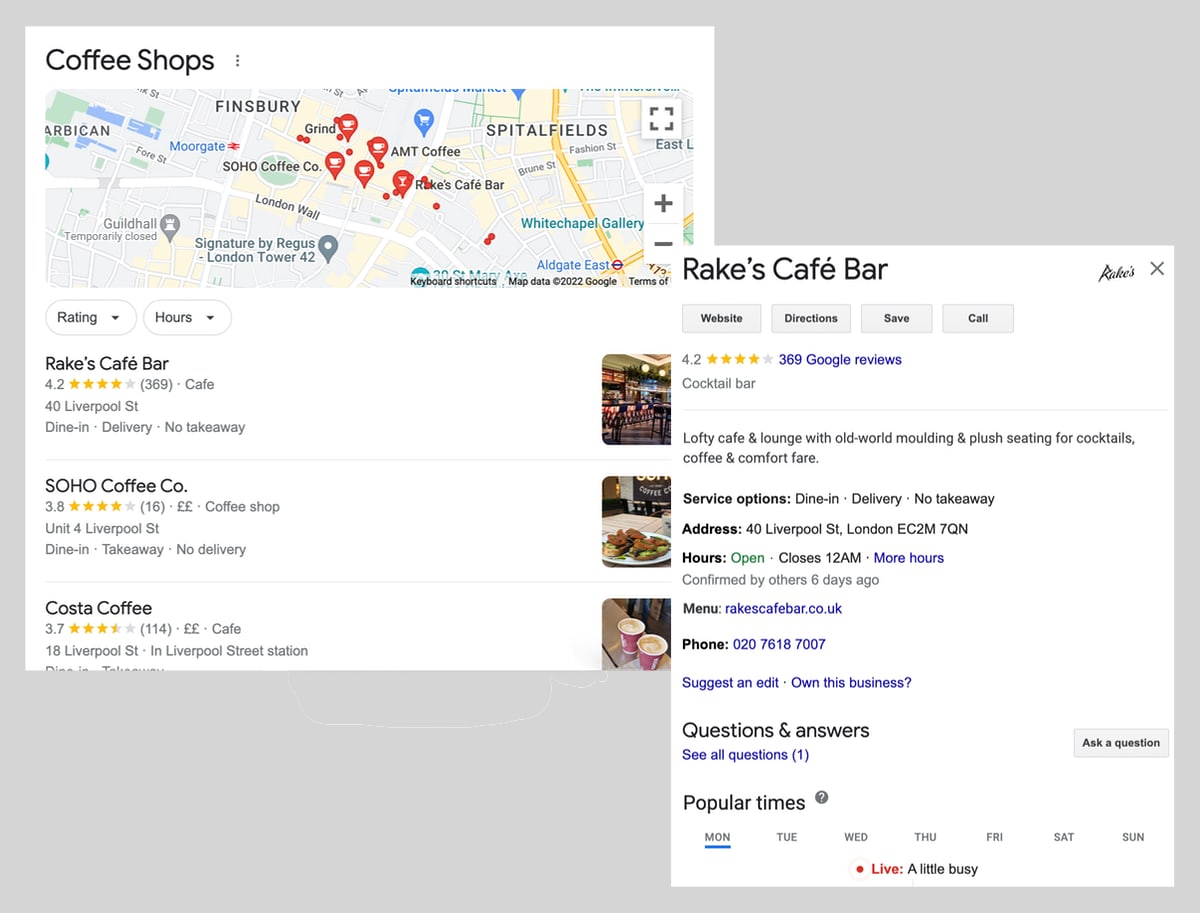
Task: Select the SUN popular times tab
Action: pos(1133,837)
